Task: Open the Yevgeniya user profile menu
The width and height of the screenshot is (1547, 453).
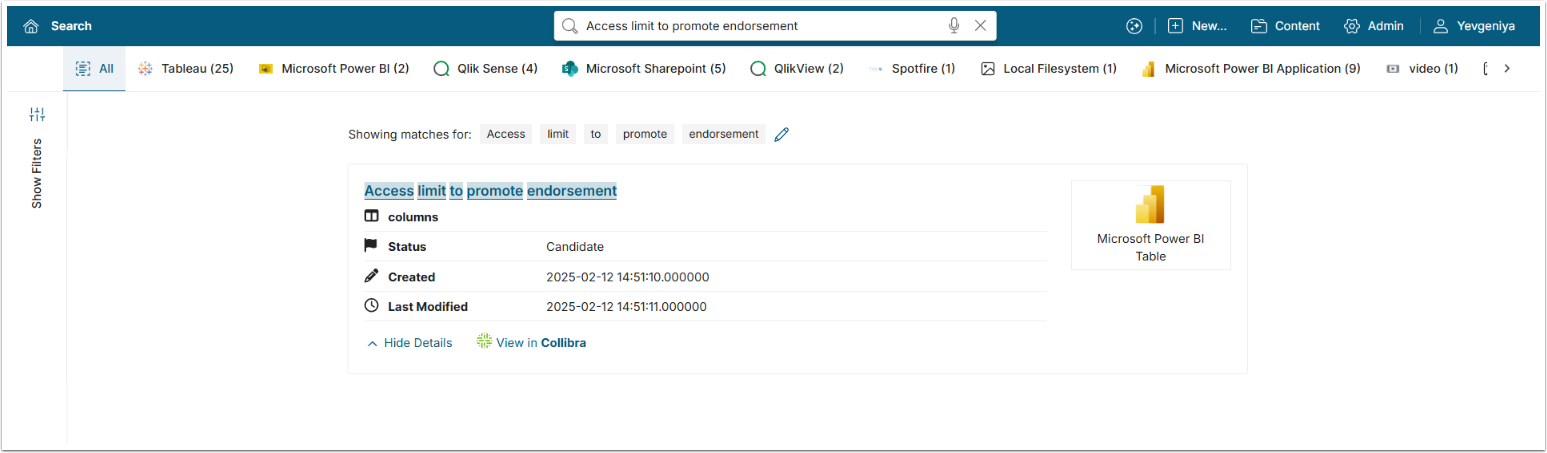Action: (x=1474, y=26)
